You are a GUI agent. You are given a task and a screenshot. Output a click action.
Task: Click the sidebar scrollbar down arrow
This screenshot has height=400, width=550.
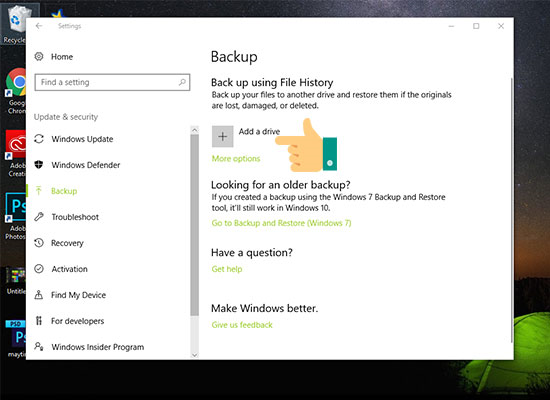[x=195, y=355]
